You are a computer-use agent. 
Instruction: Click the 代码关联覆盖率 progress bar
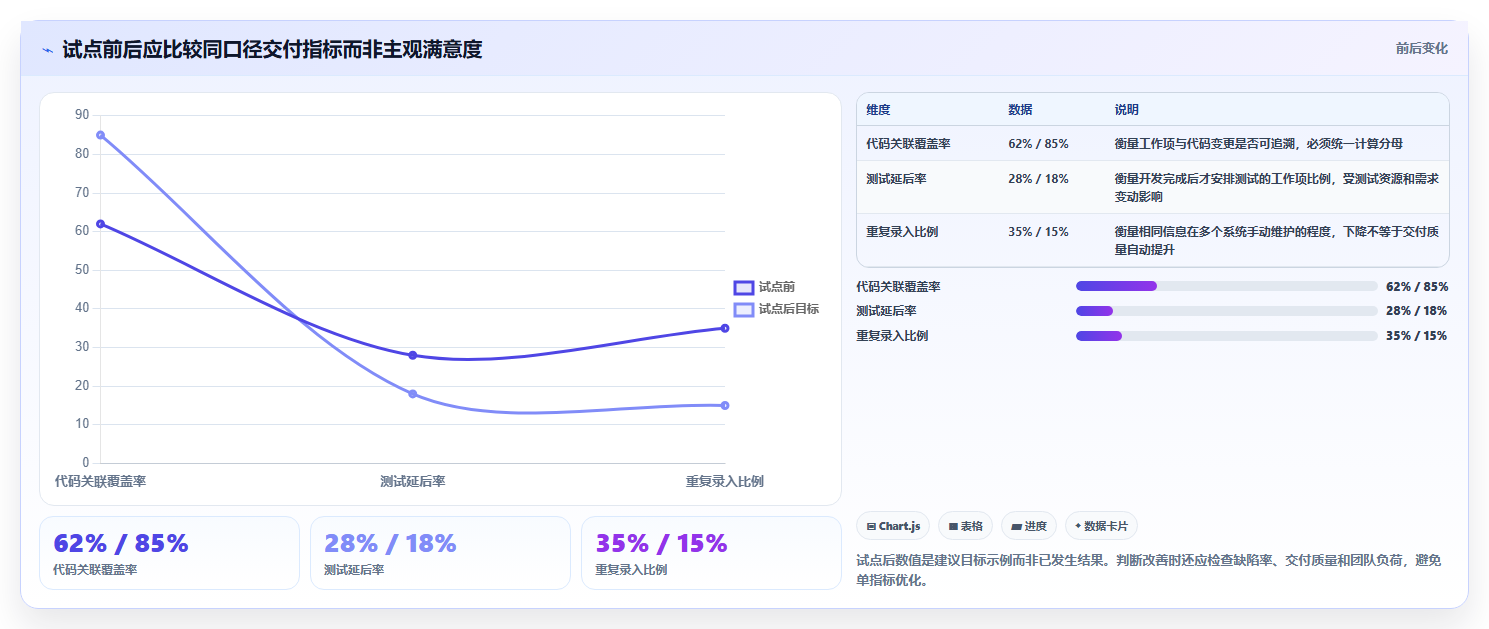pyautogui.click(x=1226, y=286)
